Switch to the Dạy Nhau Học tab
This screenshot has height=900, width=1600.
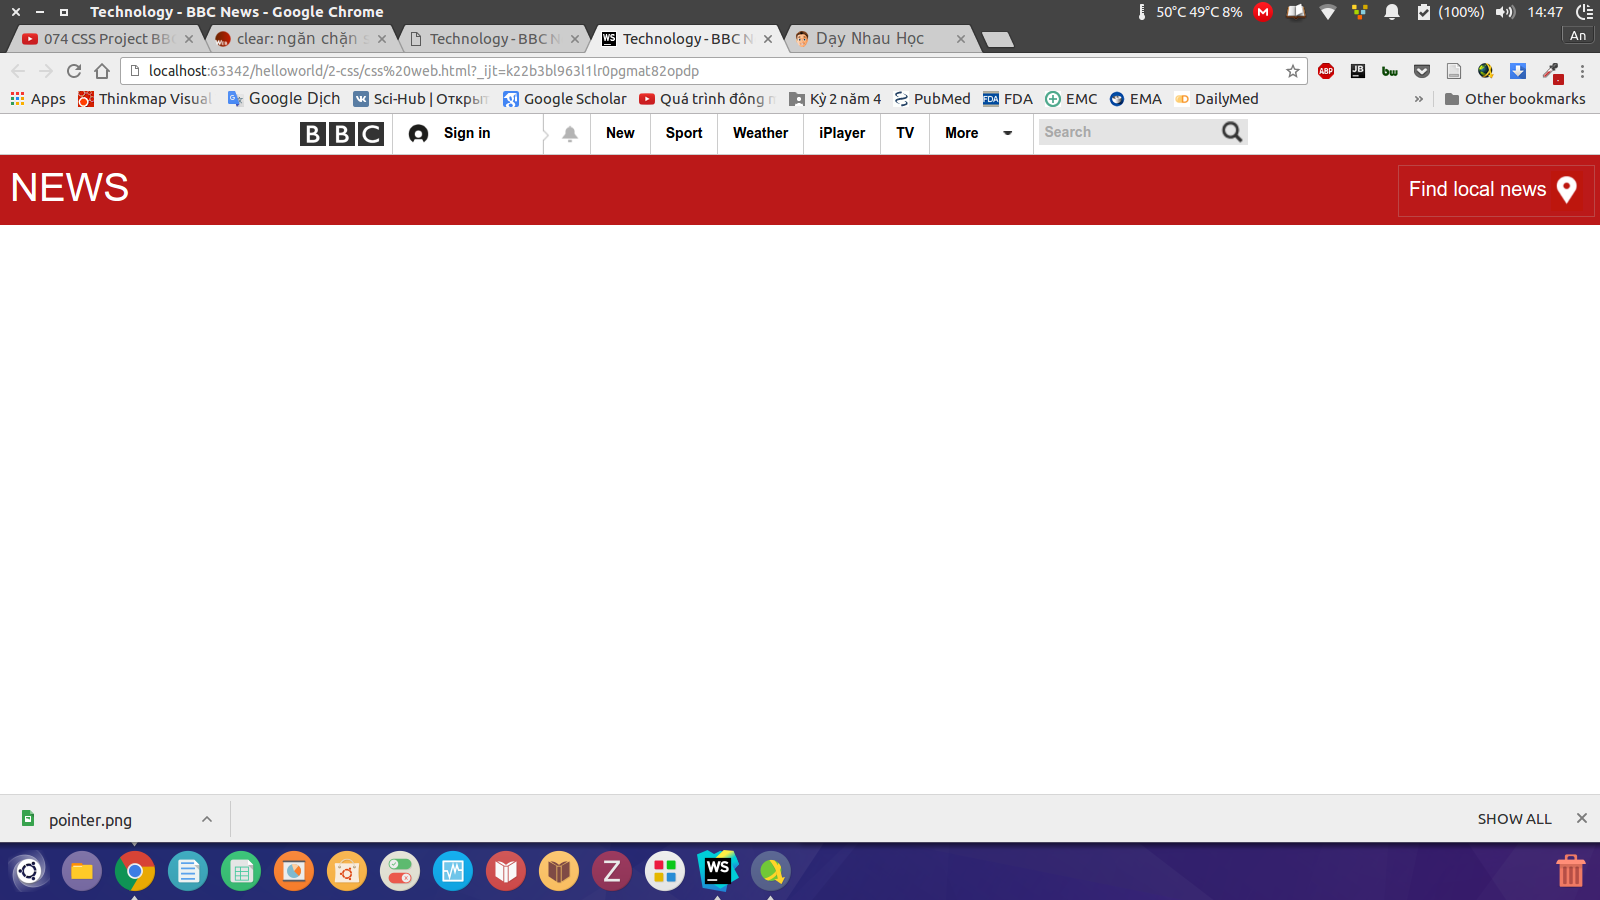click(x=870, y=39)
